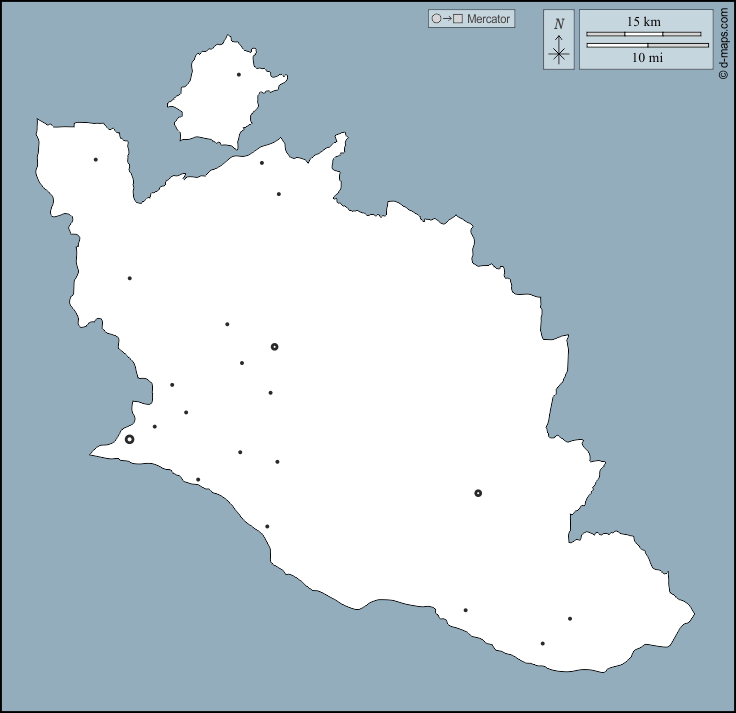
Task: Click the Mercator projection label
Action: click(x=488, y=19)
